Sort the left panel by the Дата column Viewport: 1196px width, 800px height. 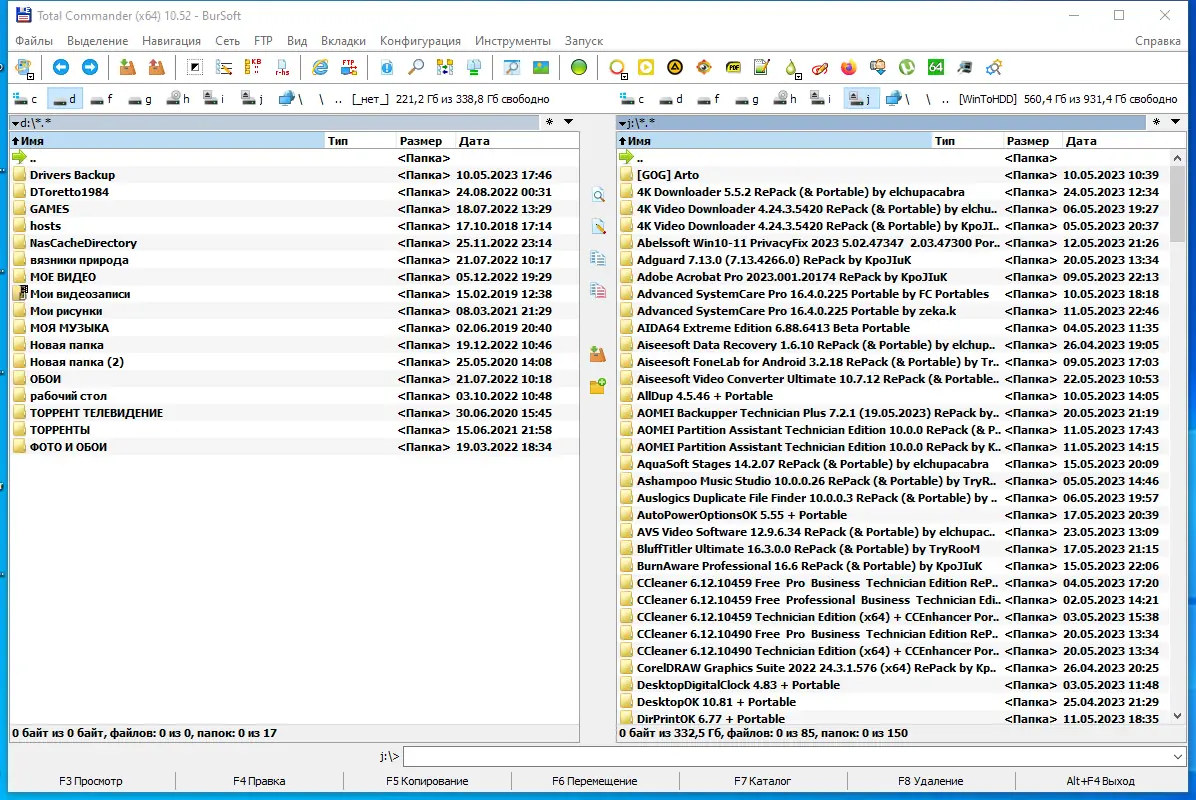(x=516, y=141)
